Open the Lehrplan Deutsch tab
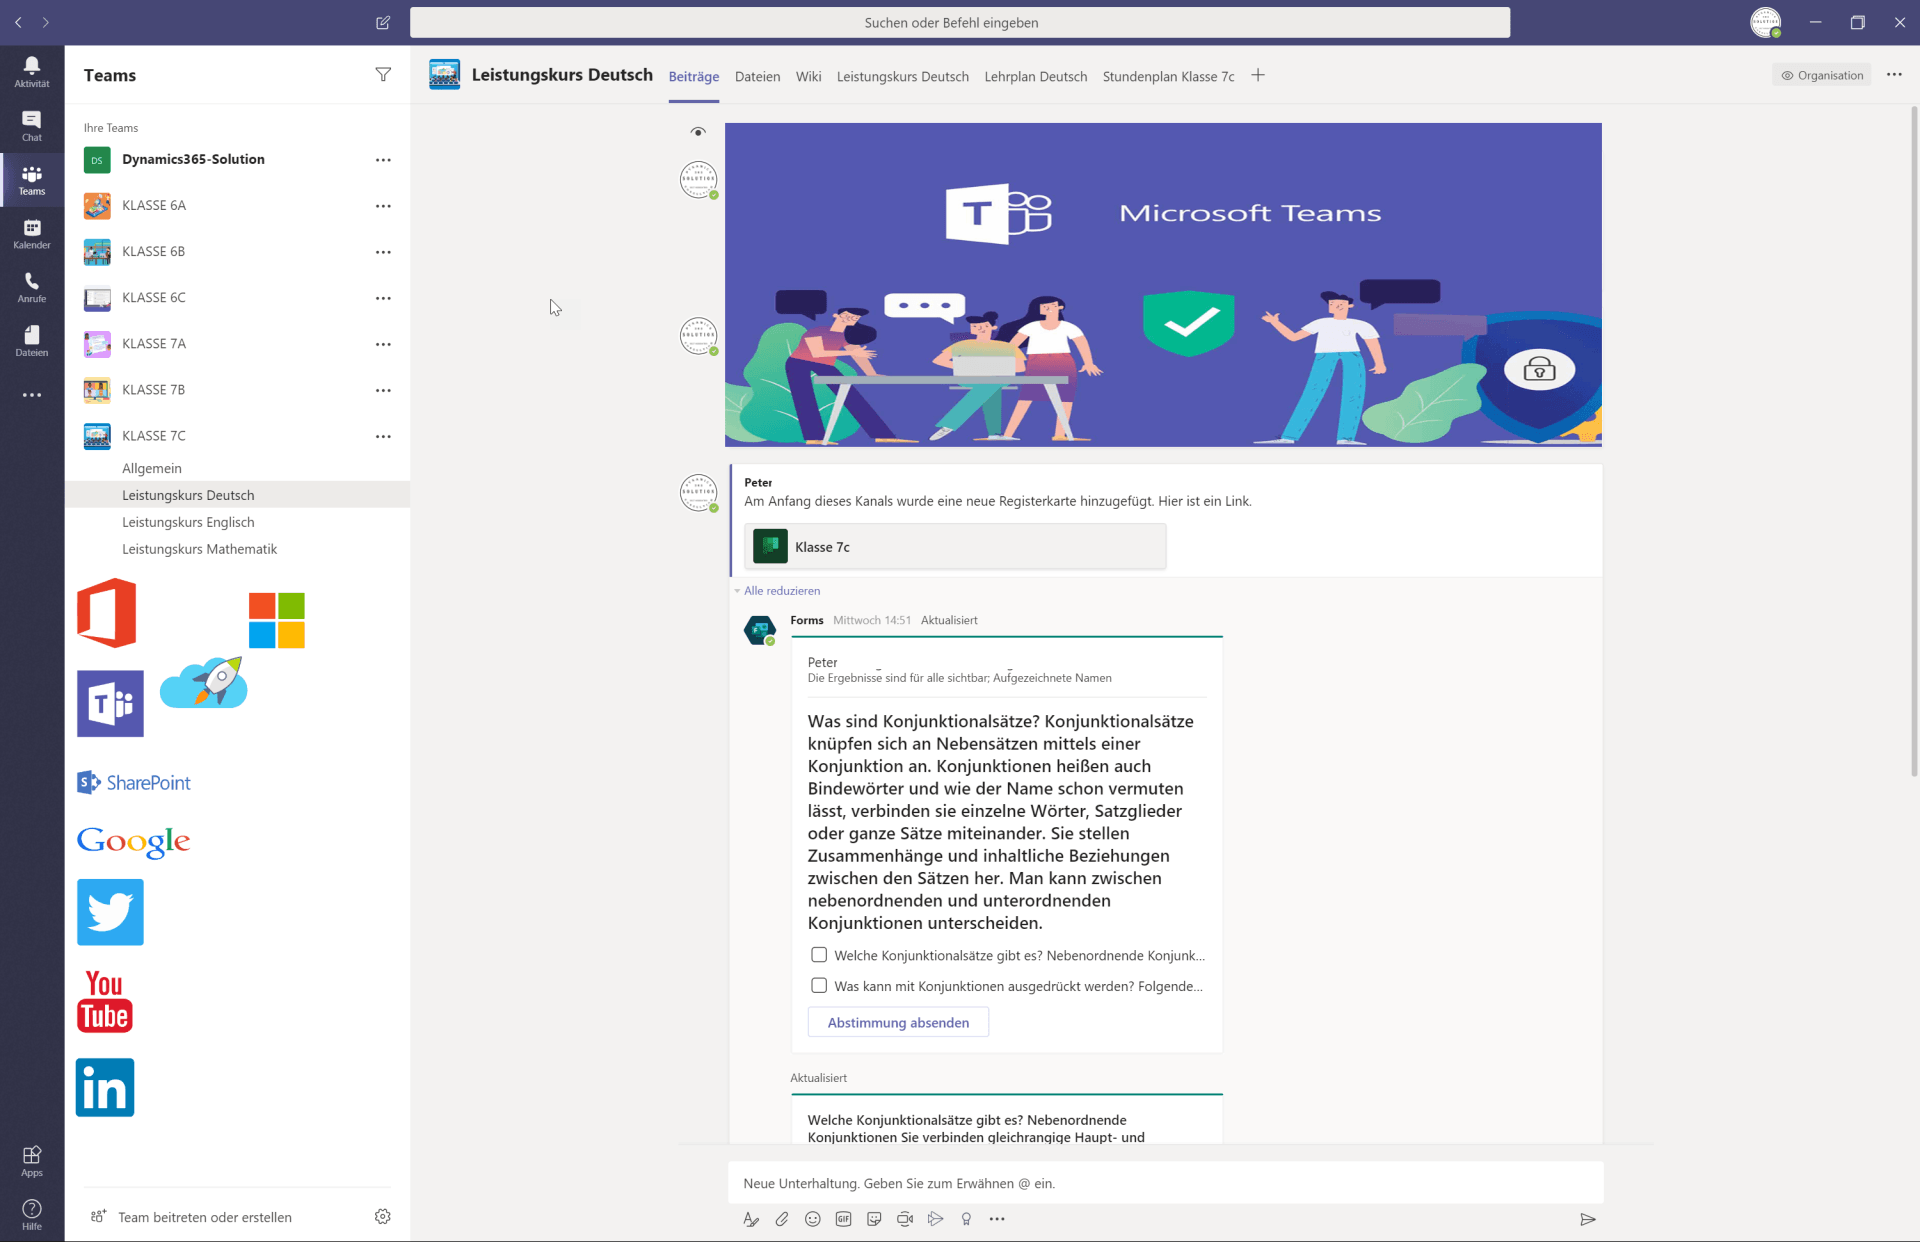 (1035, 76)
